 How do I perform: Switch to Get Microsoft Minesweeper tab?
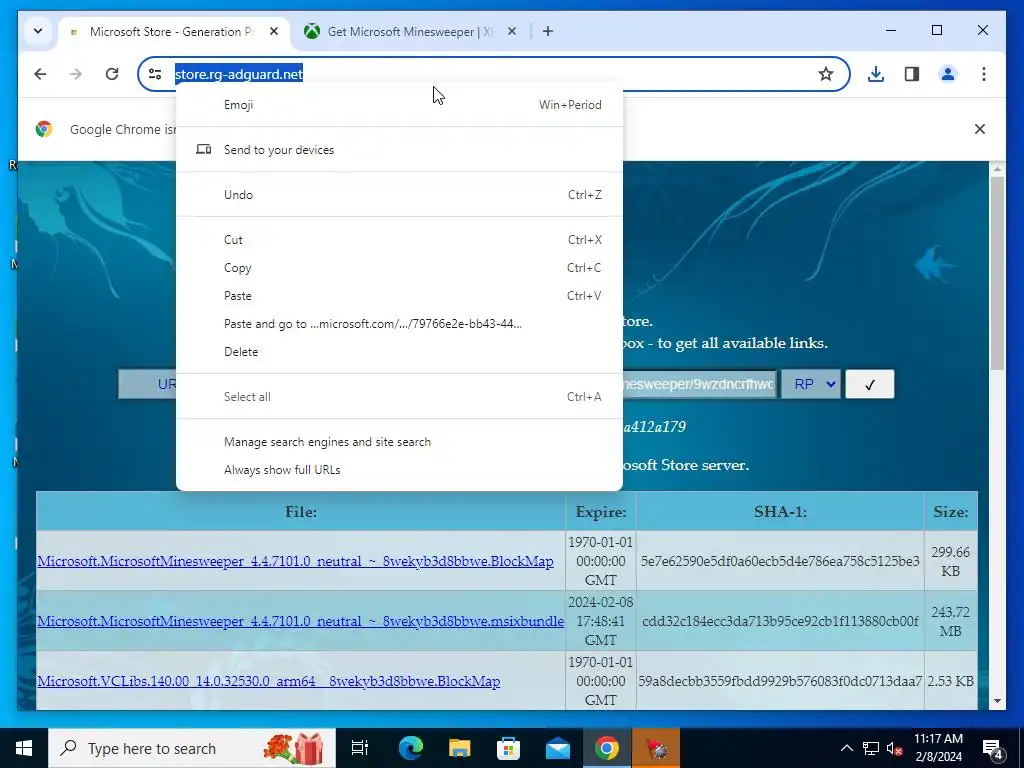tap(410, 31)
